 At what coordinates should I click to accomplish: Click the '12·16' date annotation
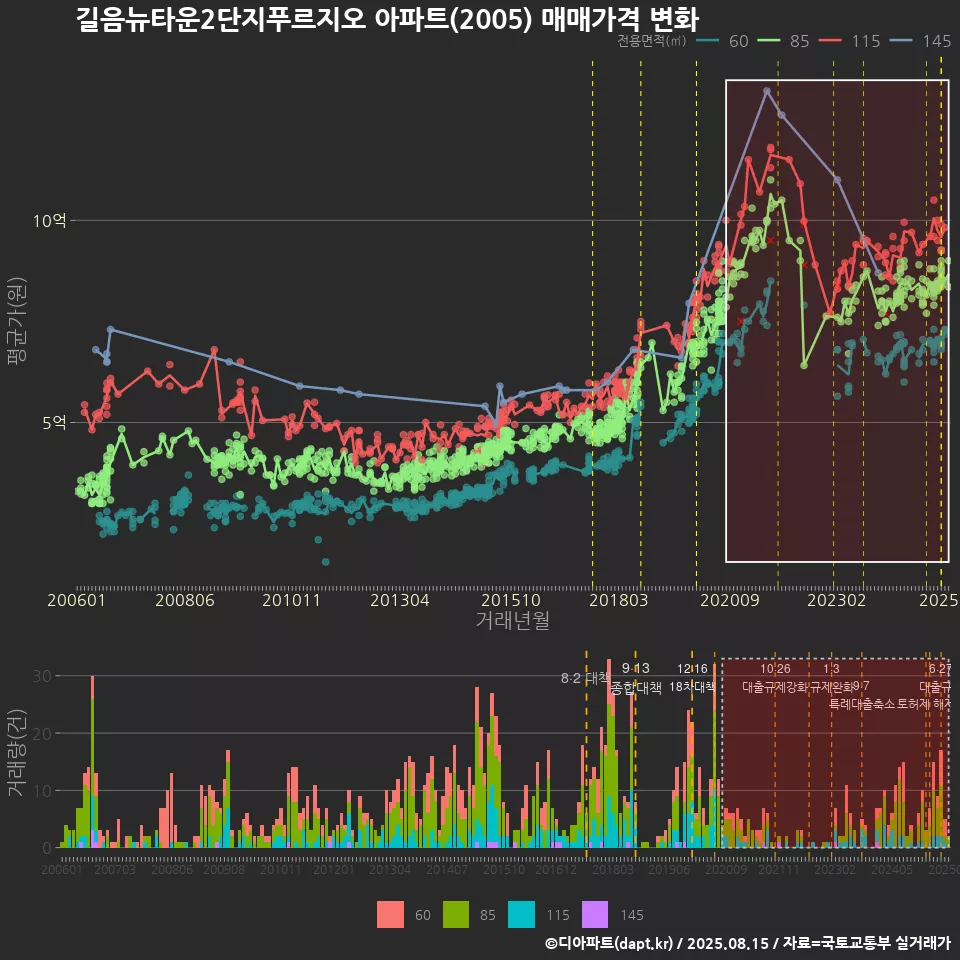(692, 668)
